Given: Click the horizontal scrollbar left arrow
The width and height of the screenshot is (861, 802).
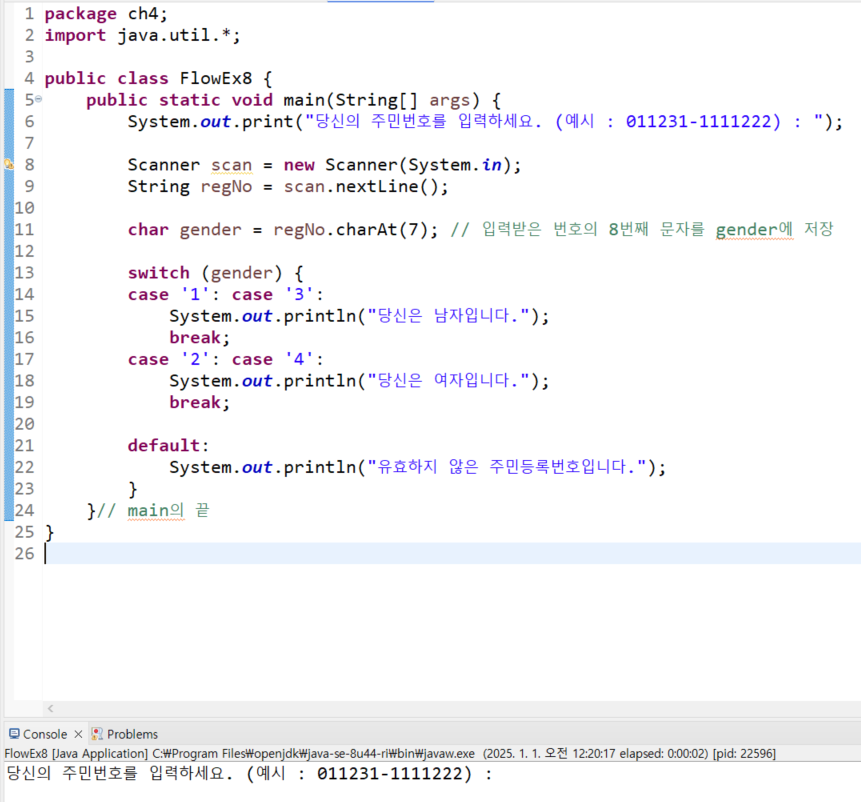Looking at the screenshot, I should coord(51,708).
